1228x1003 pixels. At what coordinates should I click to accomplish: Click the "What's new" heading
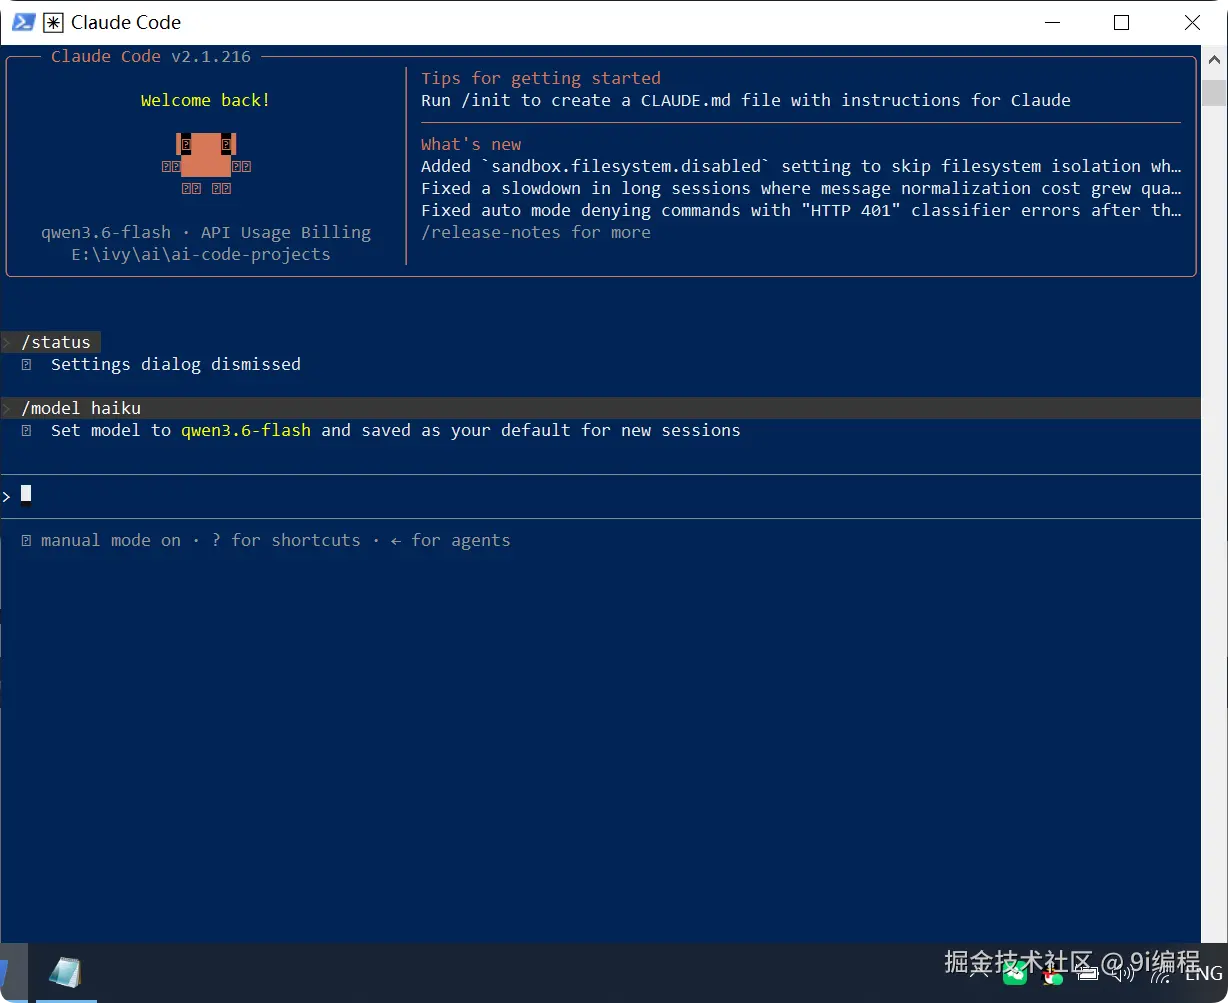point(471,144)
